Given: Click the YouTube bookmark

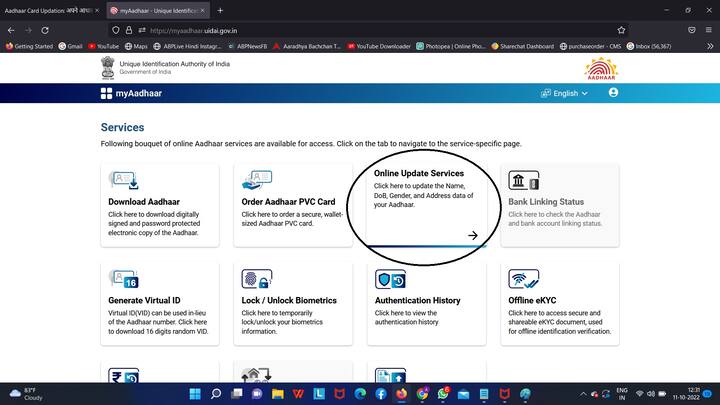Looking at the screenshot, I should 103,46.
